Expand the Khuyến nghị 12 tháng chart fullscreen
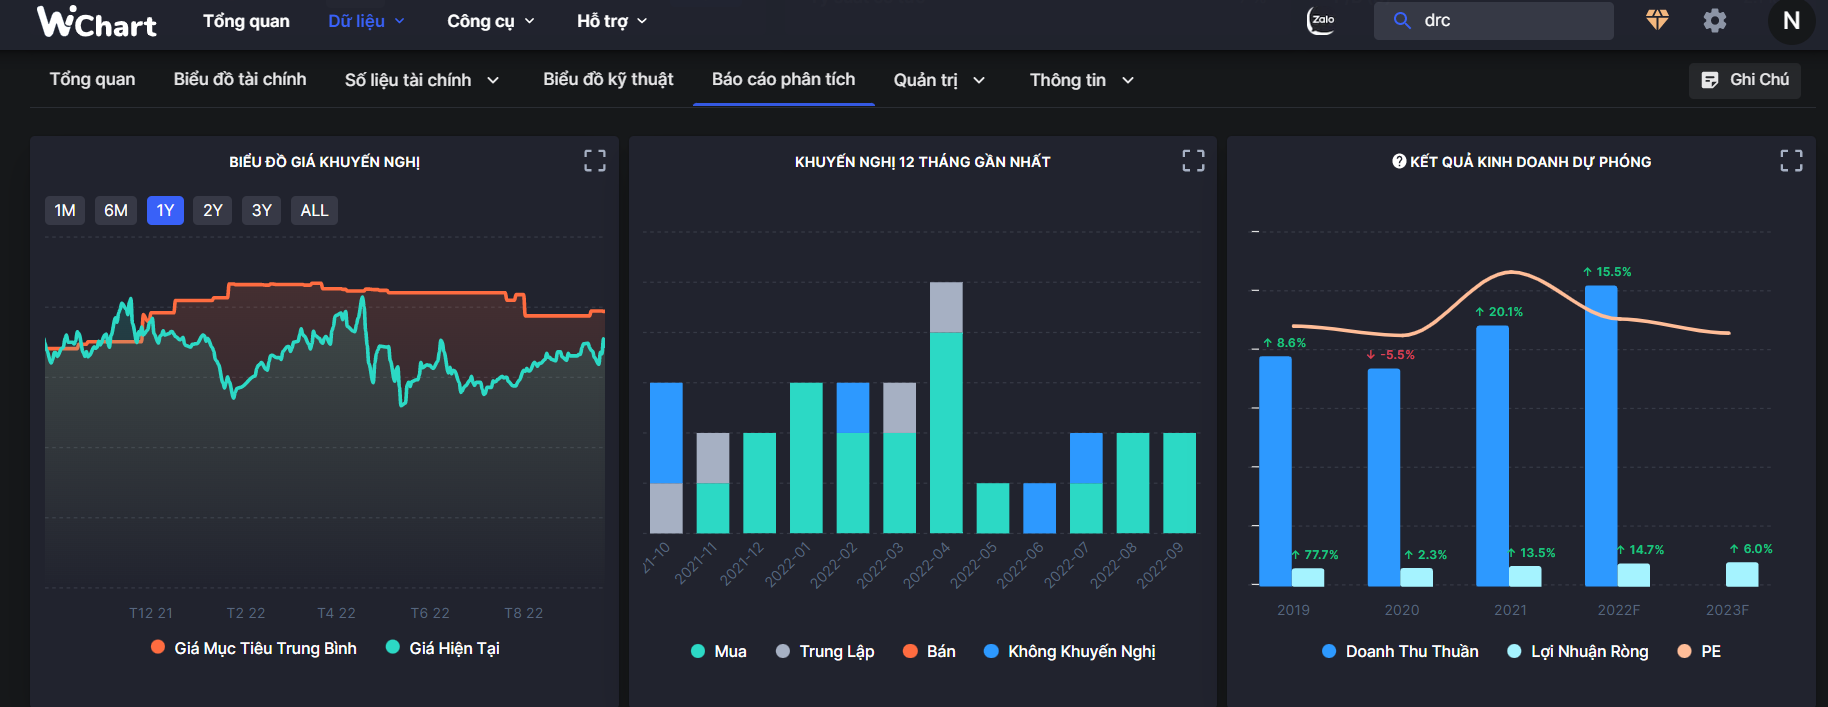The width and height of the screenshot is (1828, 707). [x=1193, y=161]
